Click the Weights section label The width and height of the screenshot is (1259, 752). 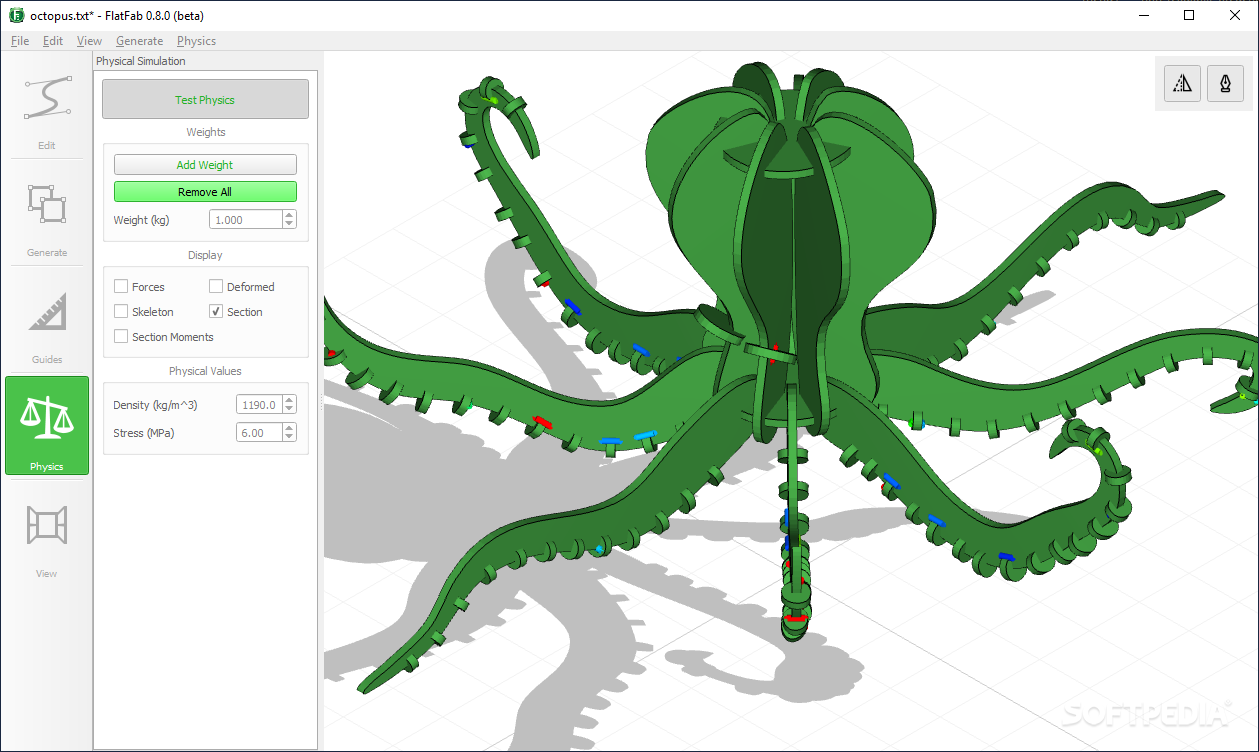coord(206,132)
